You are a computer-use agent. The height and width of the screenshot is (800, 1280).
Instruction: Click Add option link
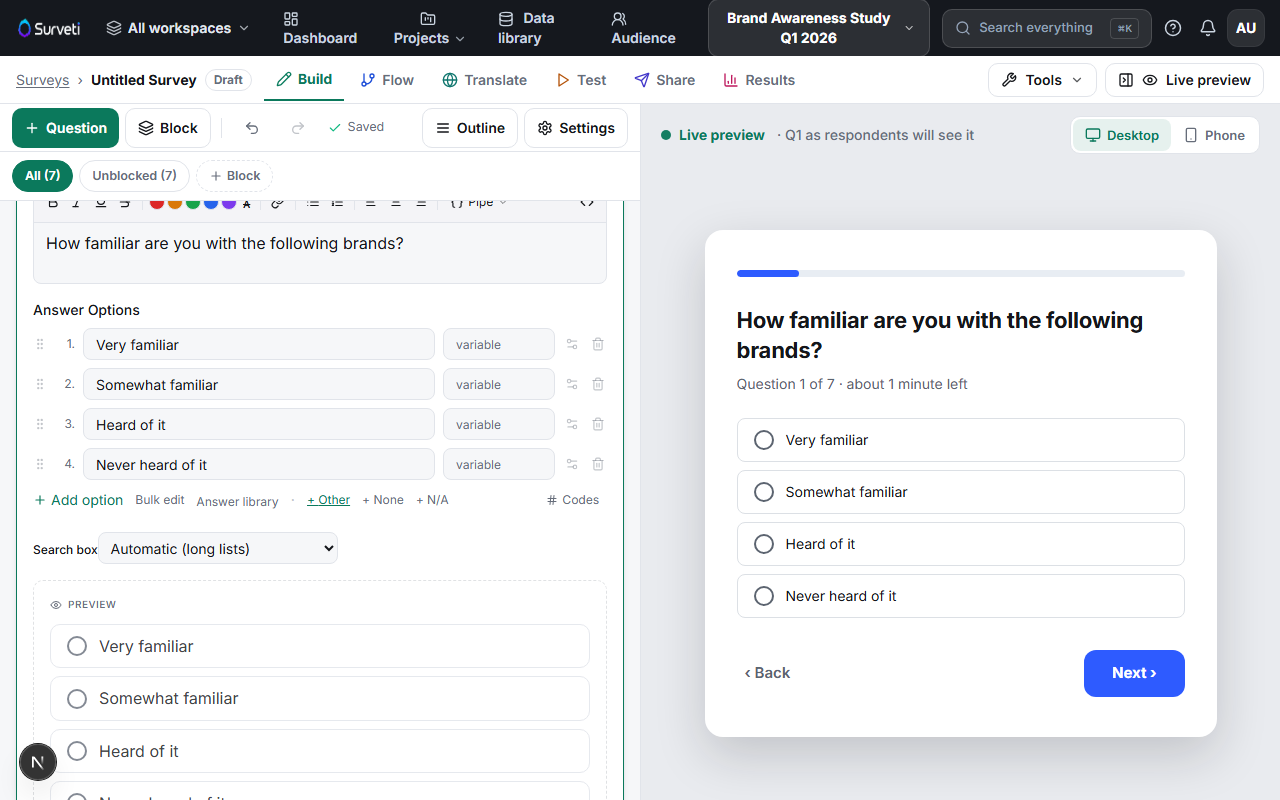(79, 500)
